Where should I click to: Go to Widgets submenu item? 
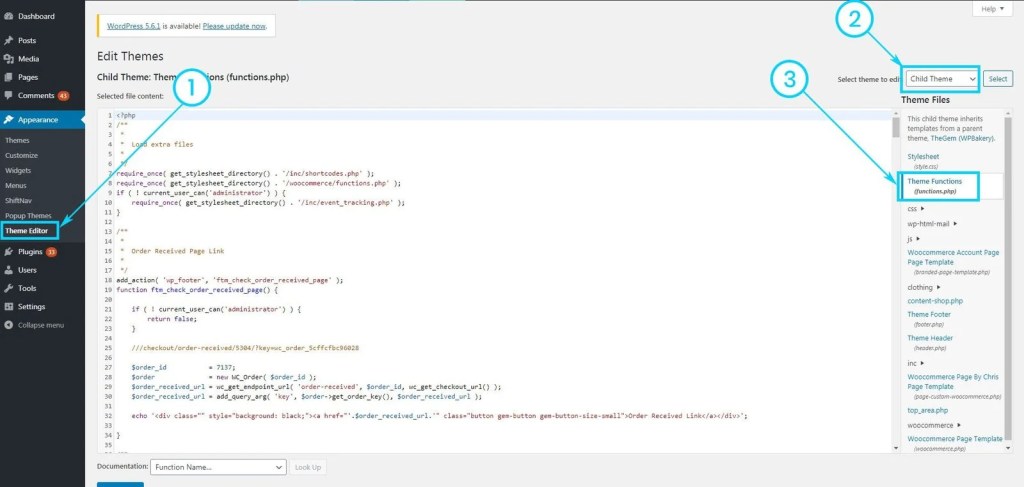coord(18,170)
